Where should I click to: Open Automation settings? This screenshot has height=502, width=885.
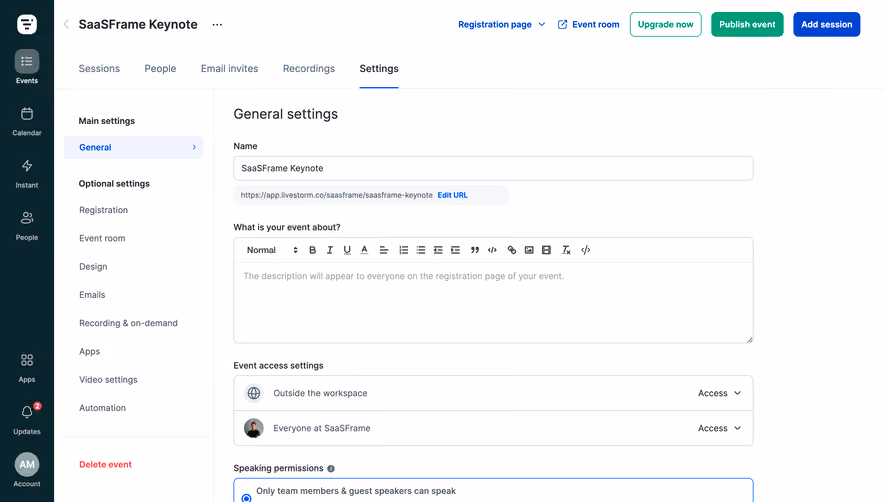[x=102, y=408]
